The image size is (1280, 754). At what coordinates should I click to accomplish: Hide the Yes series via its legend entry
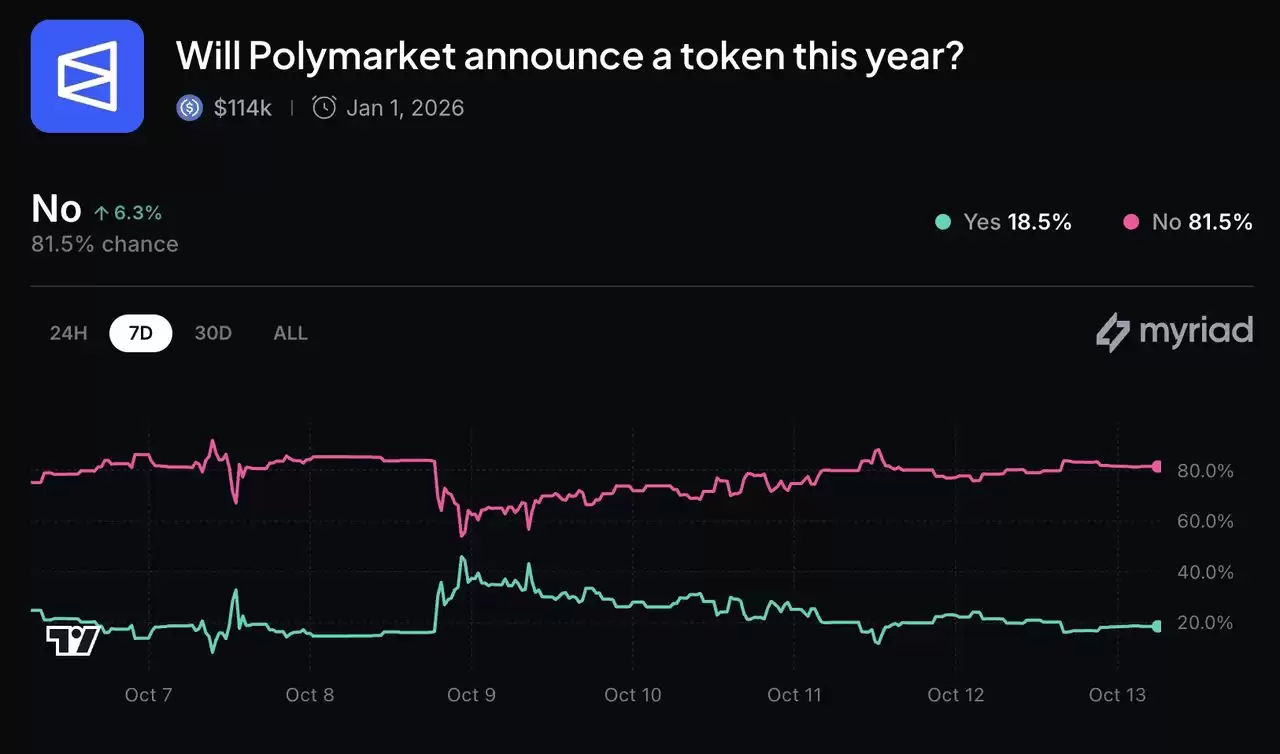pyautogui.click(x=1005, y=222)
